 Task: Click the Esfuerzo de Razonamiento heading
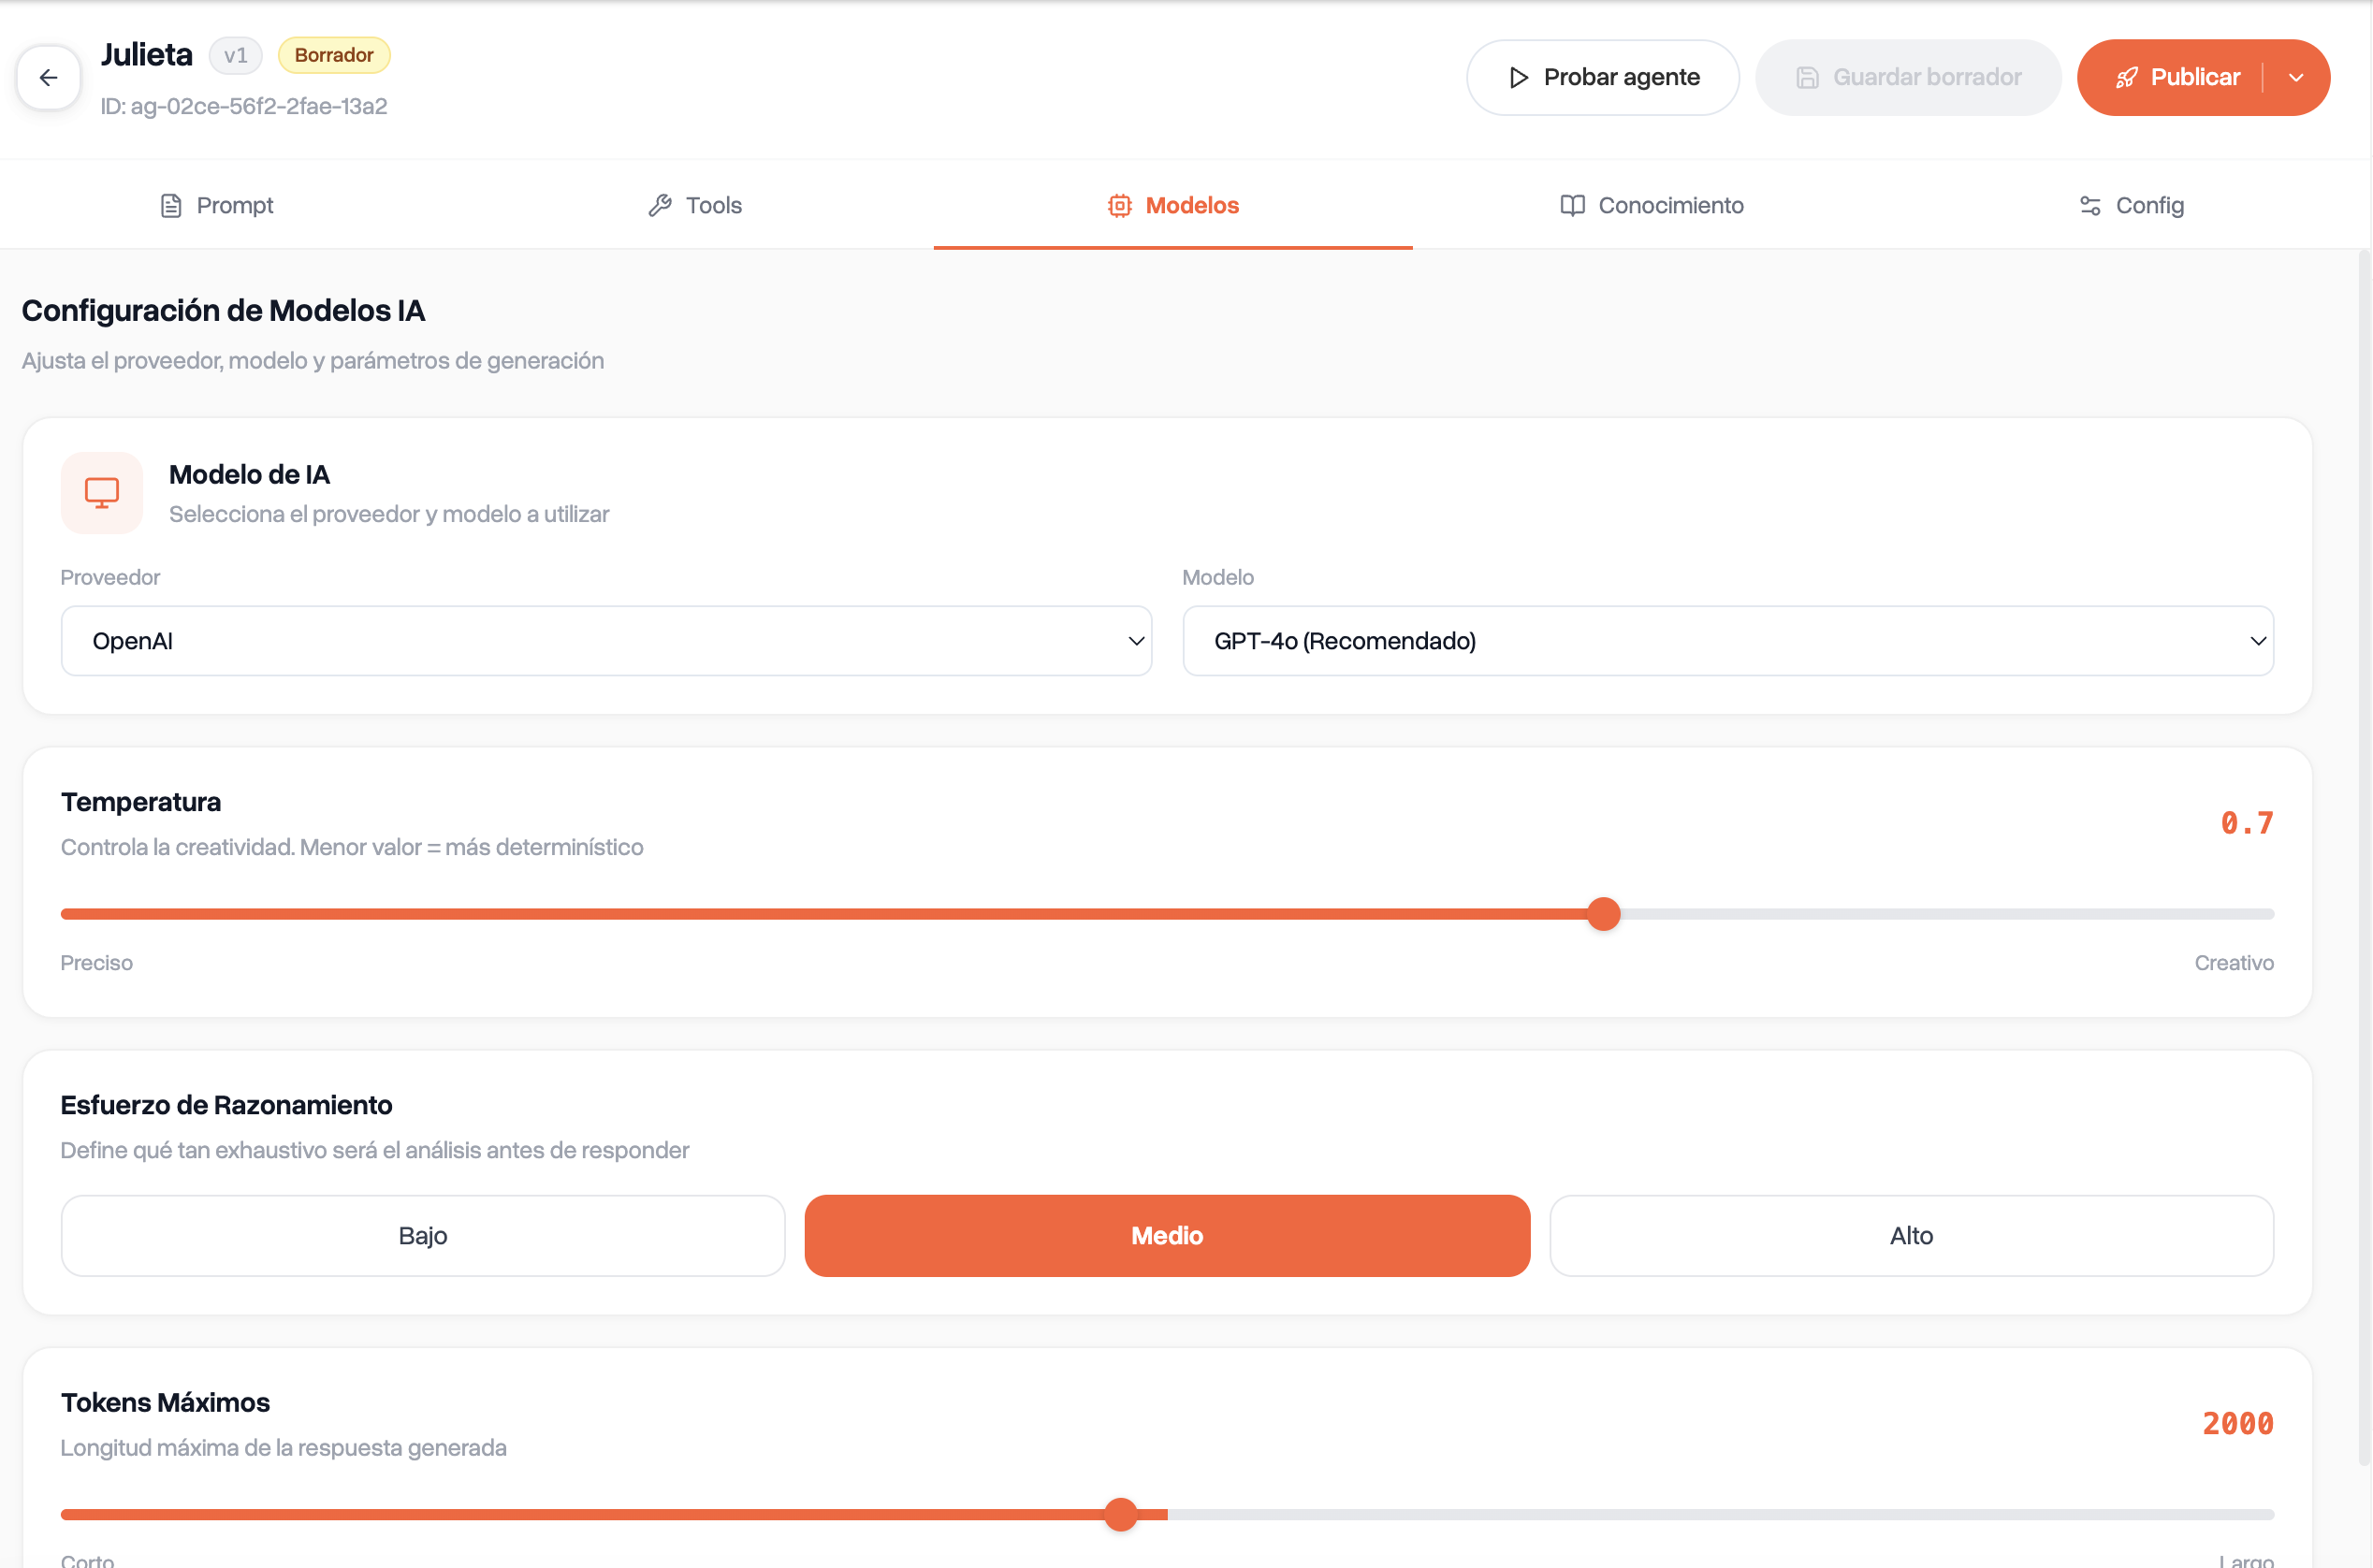(226, 1105)
